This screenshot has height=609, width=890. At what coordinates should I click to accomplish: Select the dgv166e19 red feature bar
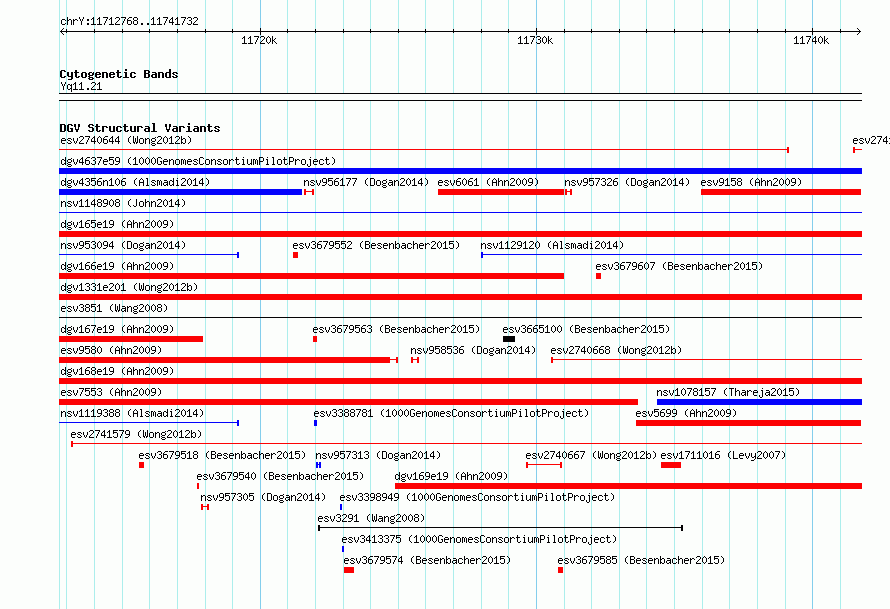pos(312,276)
